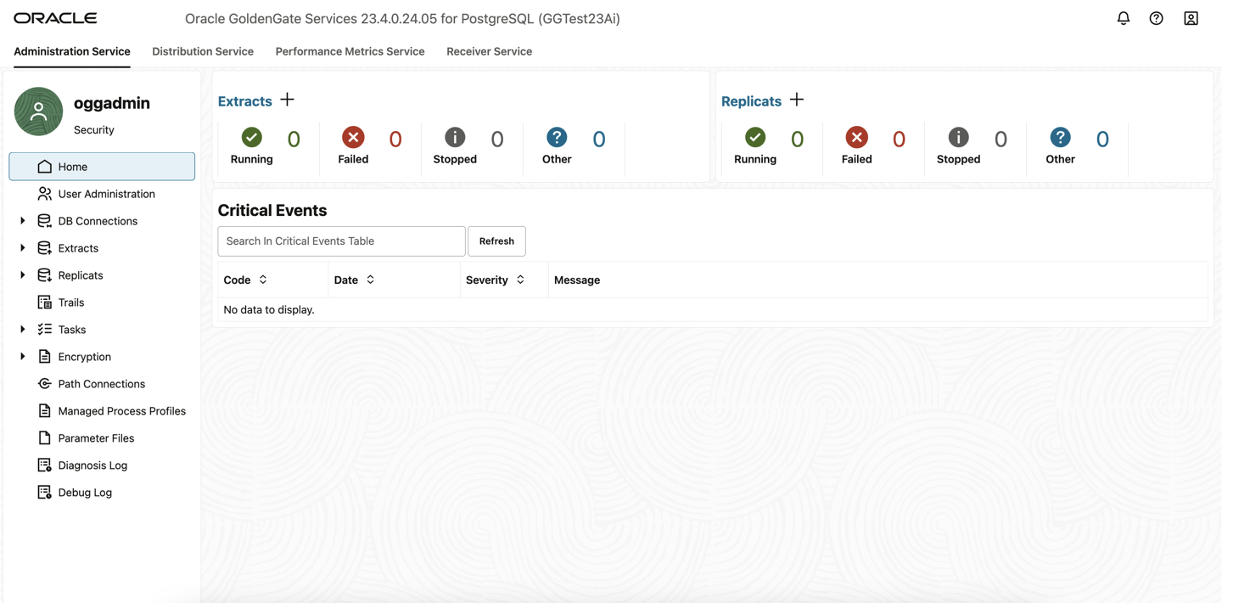Click the Extracts Running green check icon
The width and height of the screenshot is (1236, 610).
click(252, 137)
